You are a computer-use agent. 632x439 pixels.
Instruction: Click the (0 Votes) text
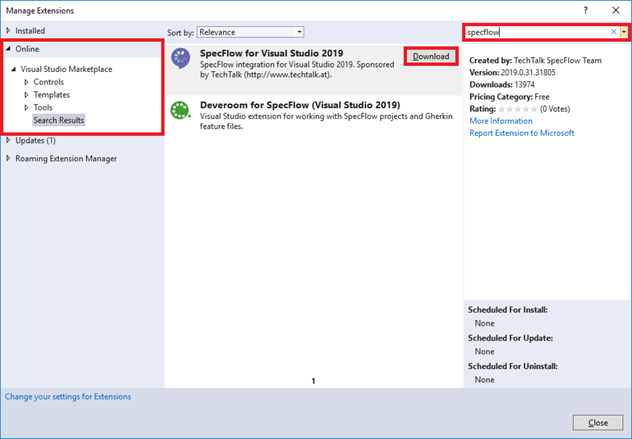555,109
